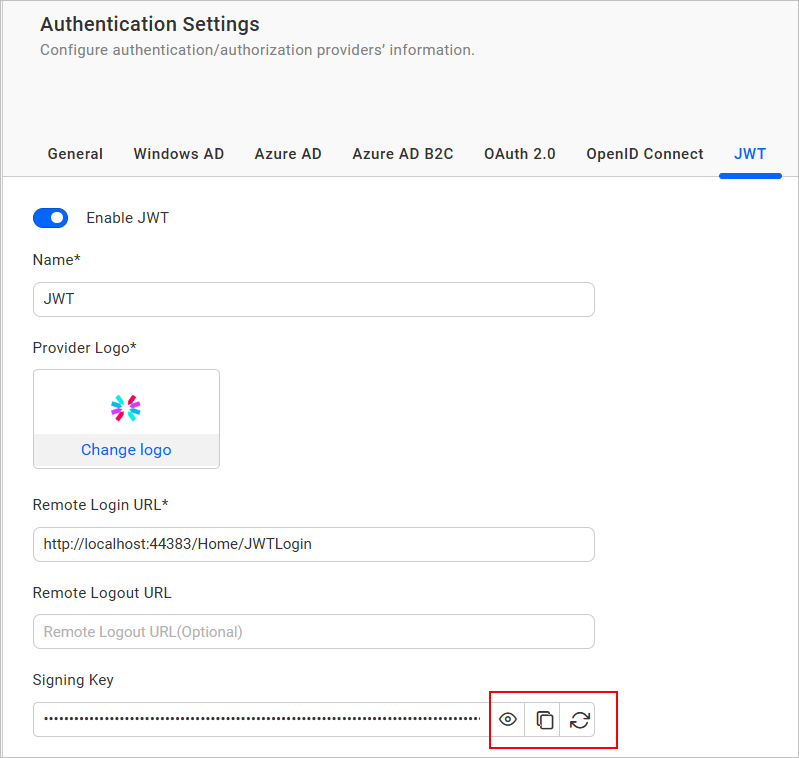The height and width of the screenshot is (758, 799).
Task: Show the hidden signing key with eye icon
Action: [x=508, y=719]
